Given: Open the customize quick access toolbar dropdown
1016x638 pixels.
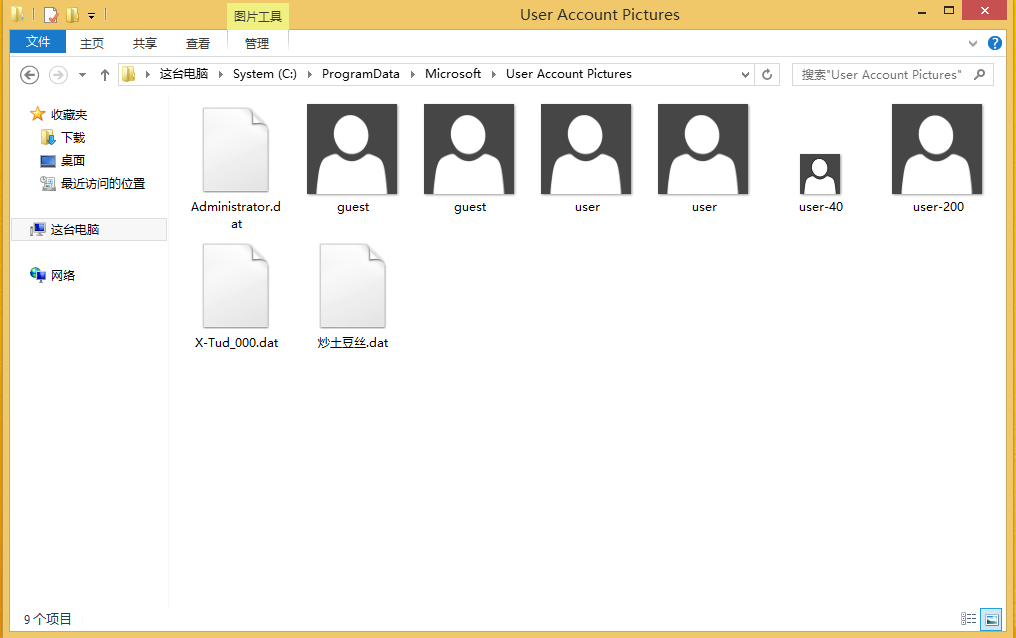Looking at the screenshot, I should tap(91, 16).
